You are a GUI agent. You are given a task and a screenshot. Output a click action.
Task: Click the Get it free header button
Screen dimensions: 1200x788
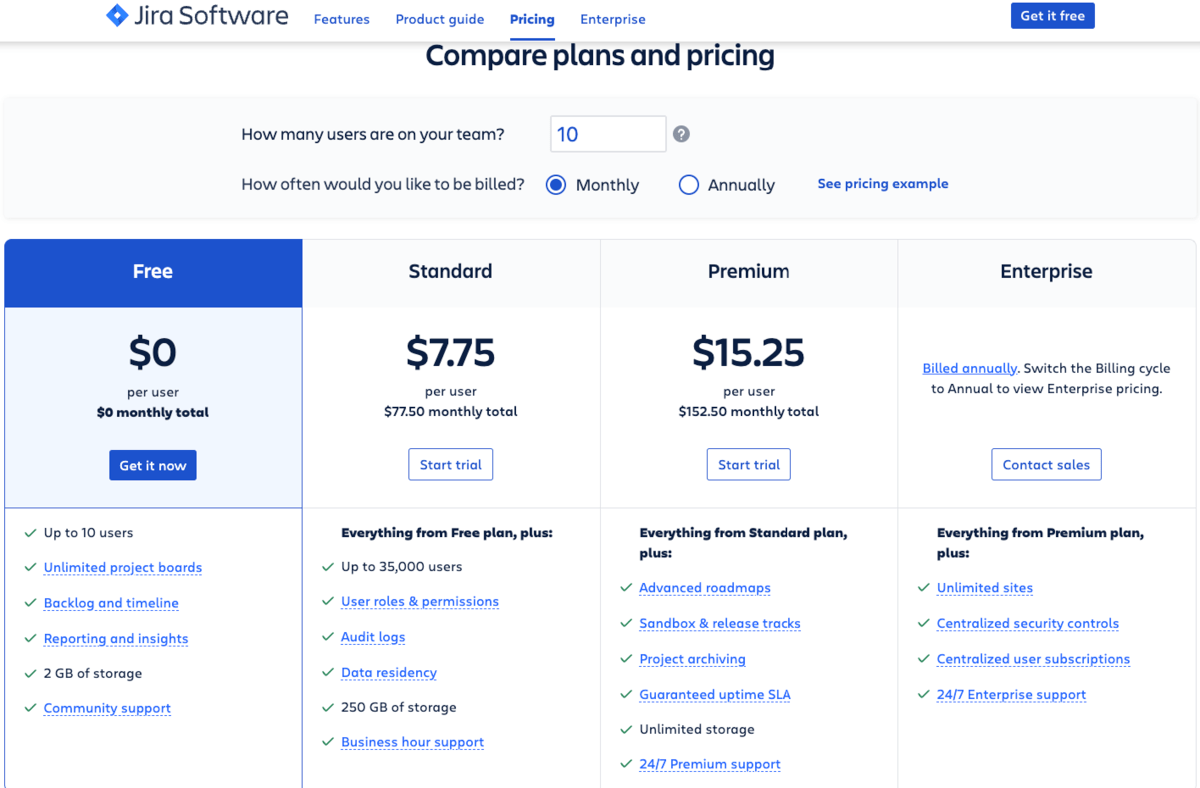pyautogui.click(x=1052, y=16)
